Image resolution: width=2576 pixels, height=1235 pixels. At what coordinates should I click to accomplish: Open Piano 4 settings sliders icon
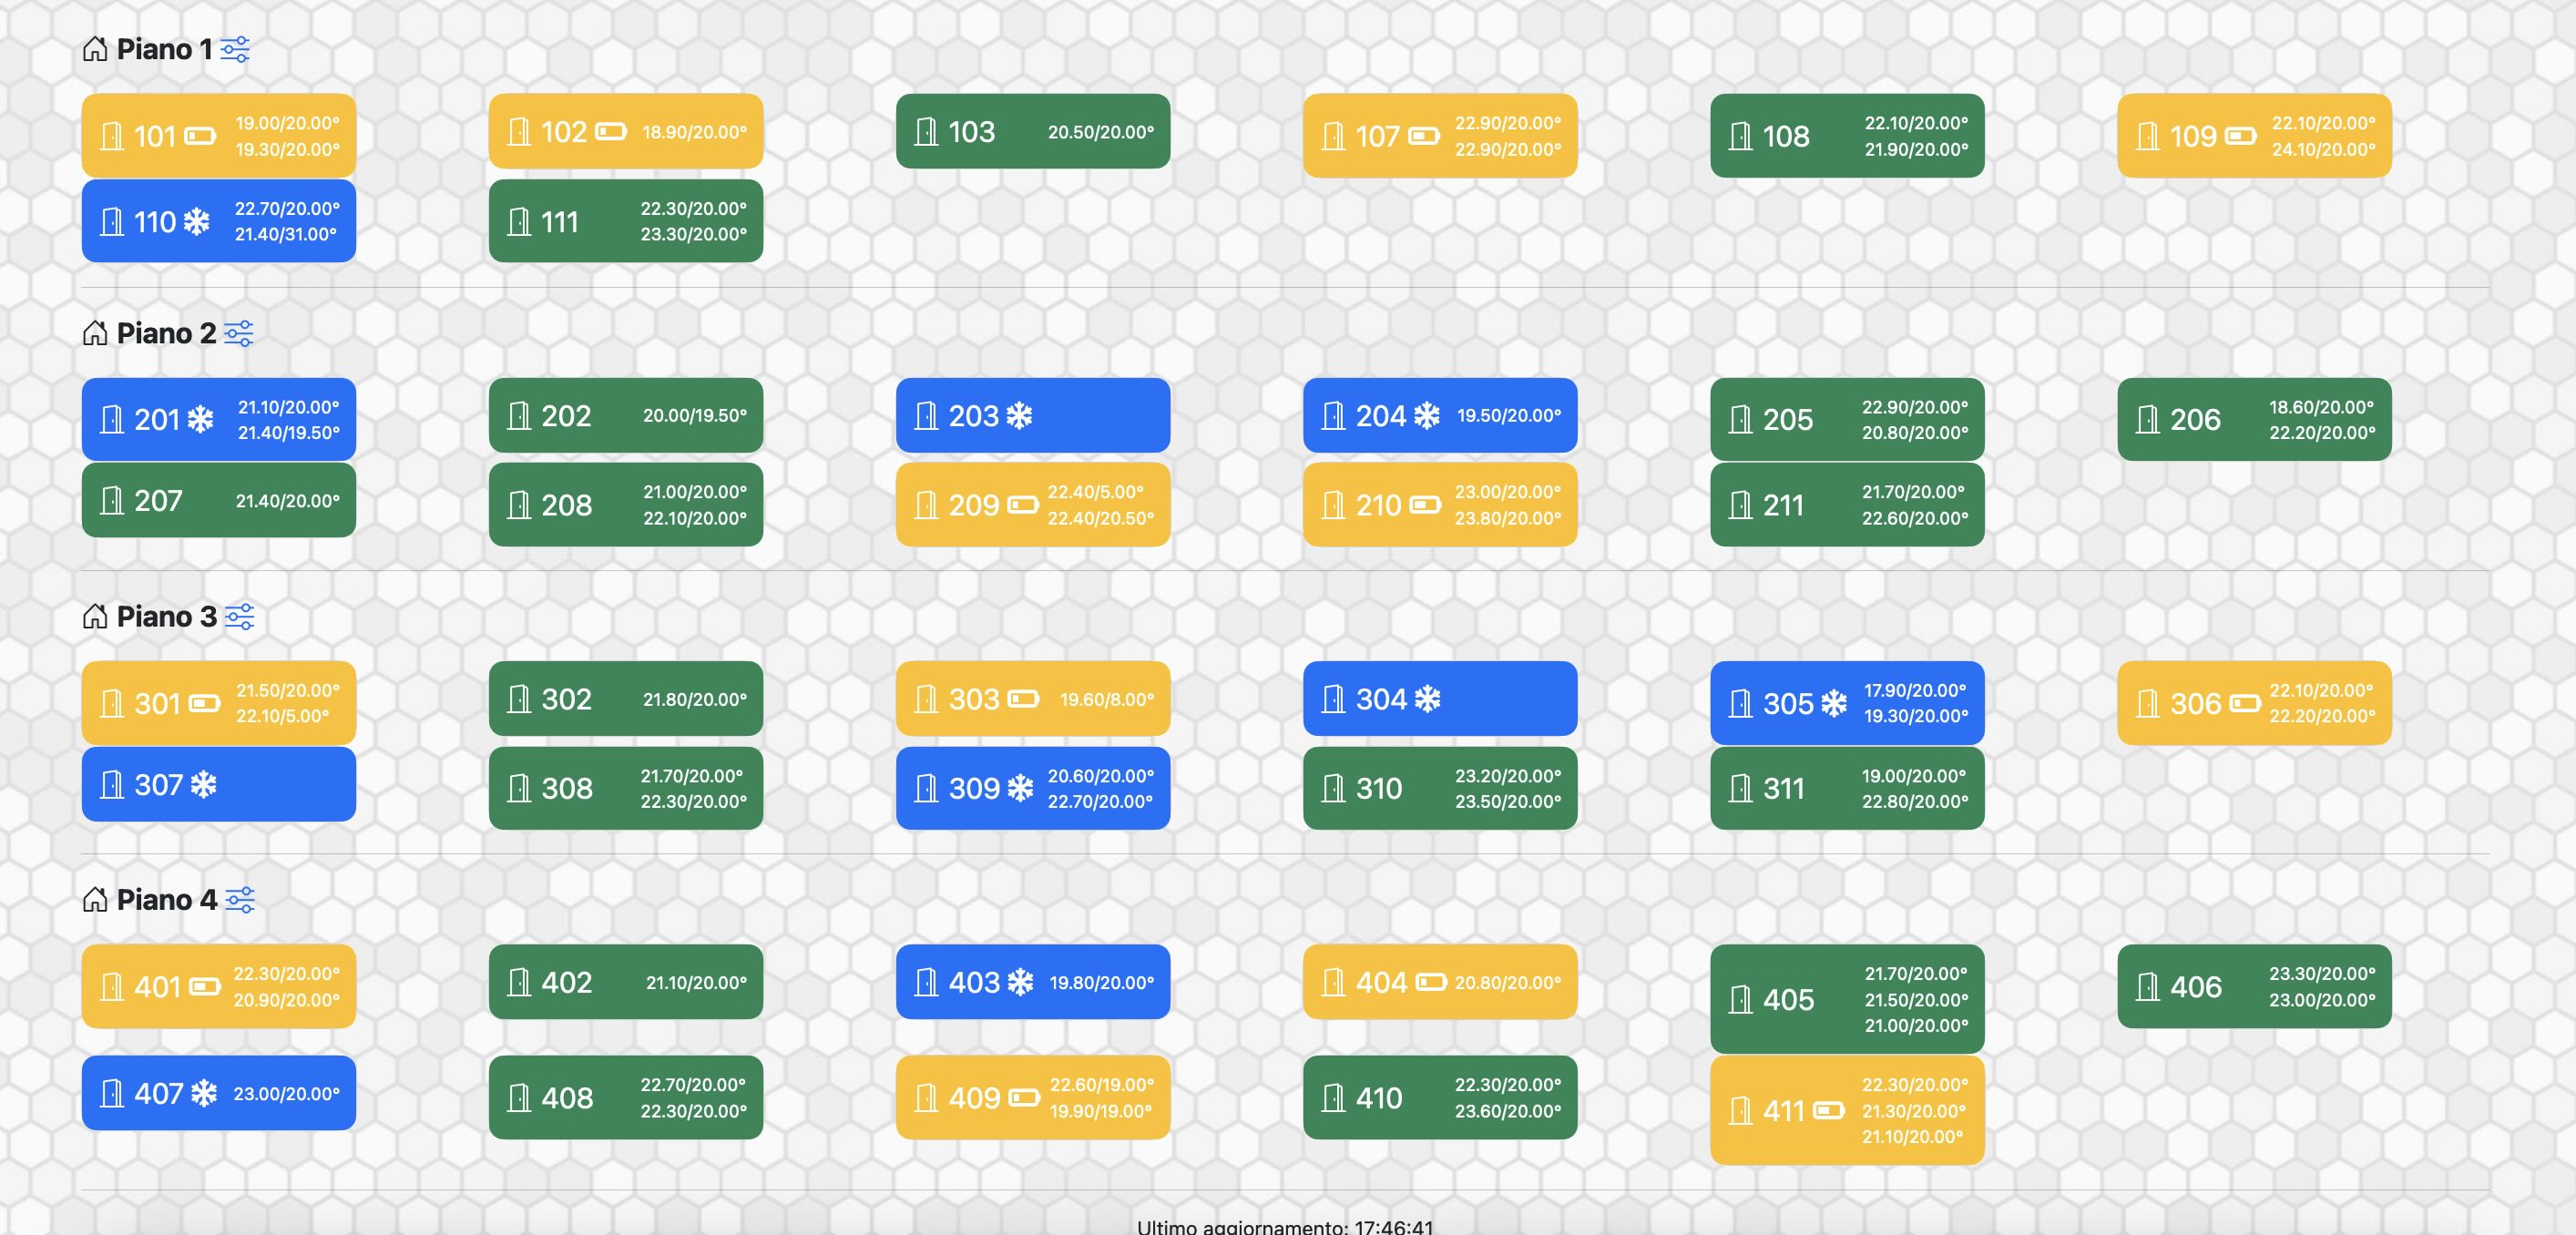pyautogui.click(x=240, y=900)
